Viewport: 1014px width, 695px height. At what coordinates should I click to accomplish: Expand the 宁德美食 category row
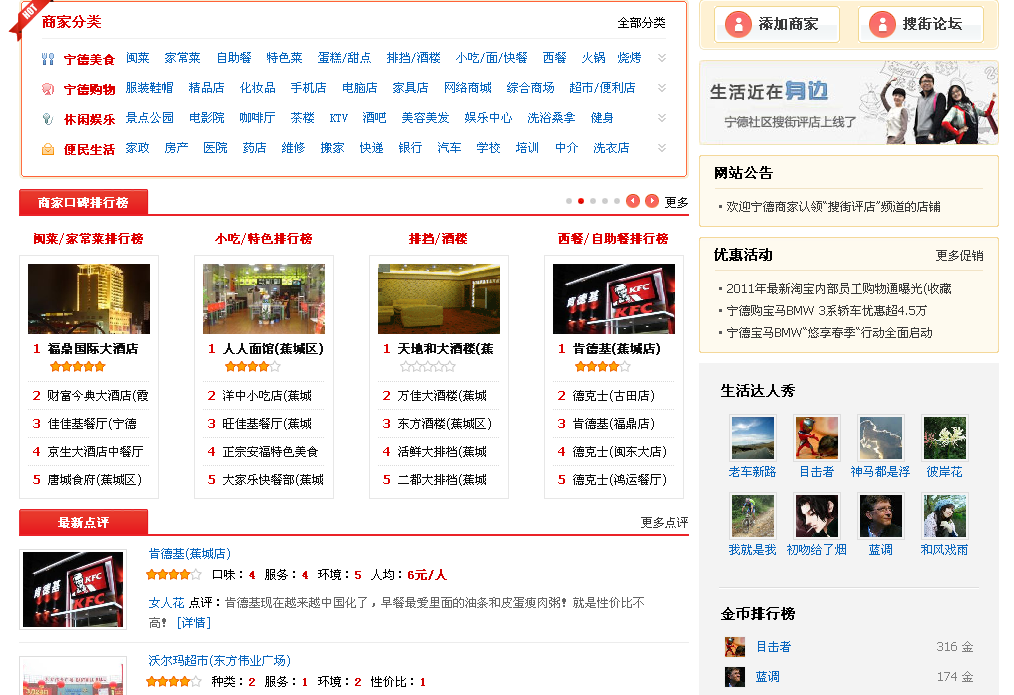[x=662, y=58]
